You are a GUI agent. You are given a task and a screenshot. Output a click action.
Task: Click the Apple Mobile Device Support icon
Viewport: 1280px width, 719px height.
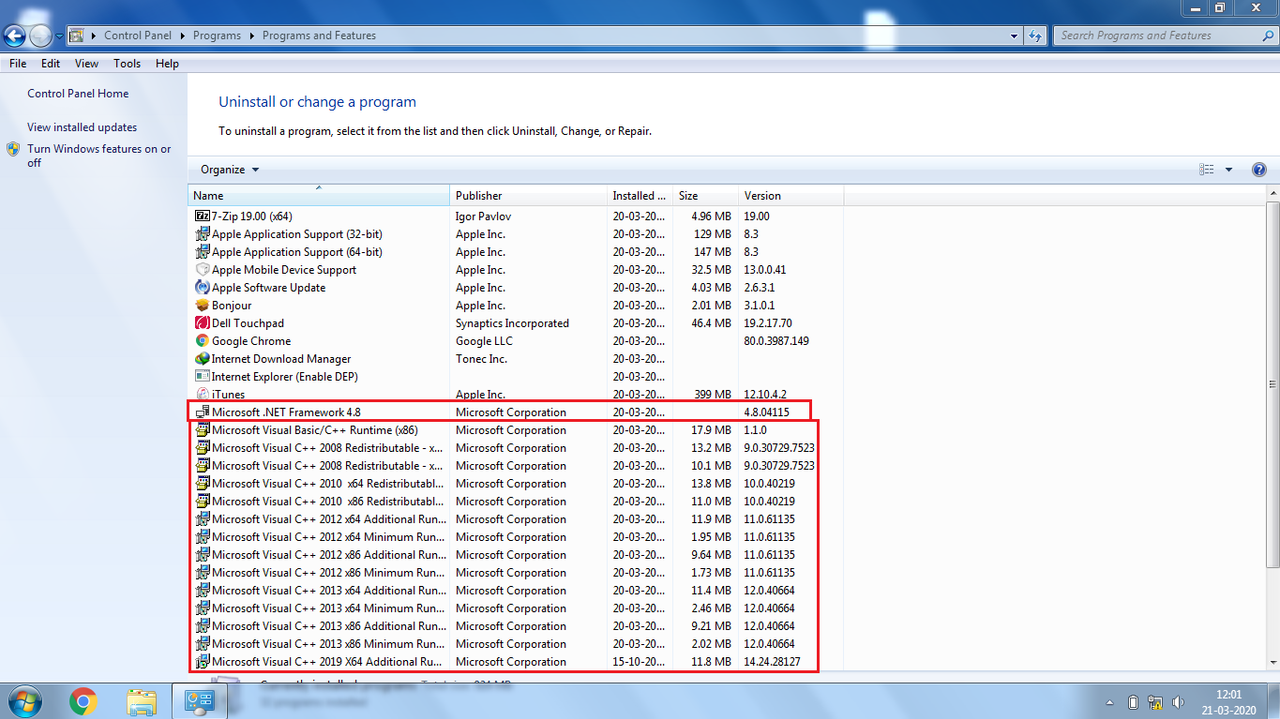coord(202,270)
